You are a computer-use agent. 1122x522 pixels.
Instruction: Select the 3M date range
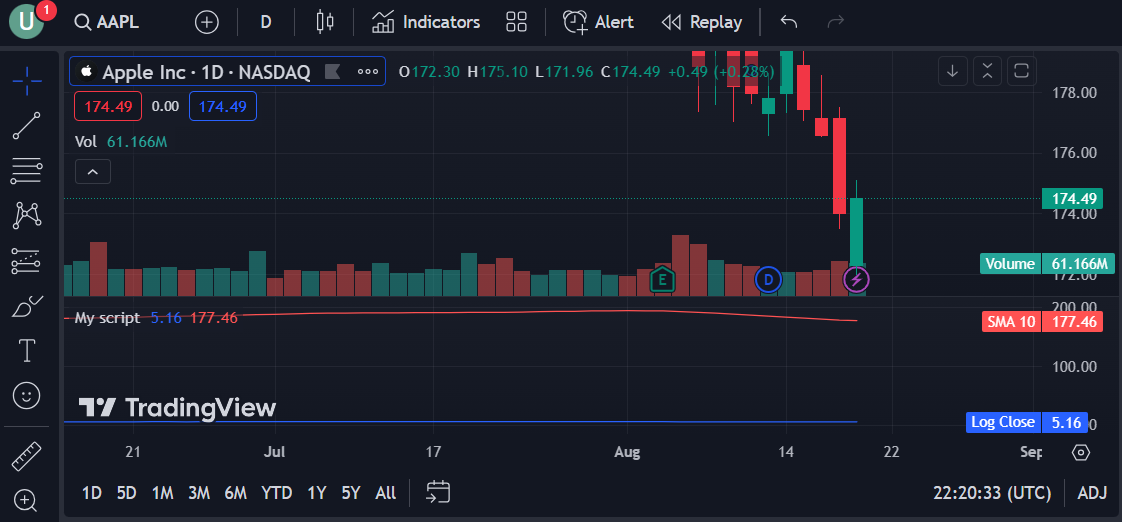[199, 493]
